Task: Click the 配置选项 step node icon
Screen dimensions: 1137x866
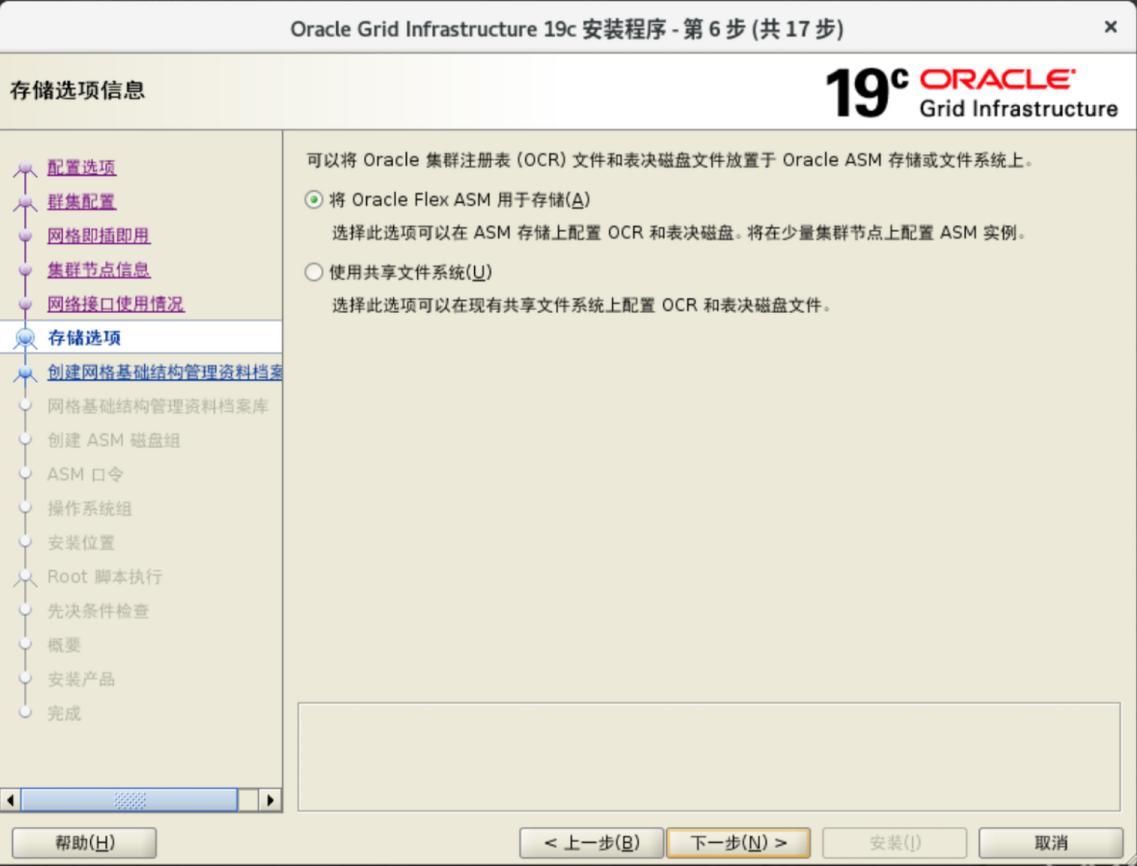Action: pyautogui.click(x=25, y=169)
